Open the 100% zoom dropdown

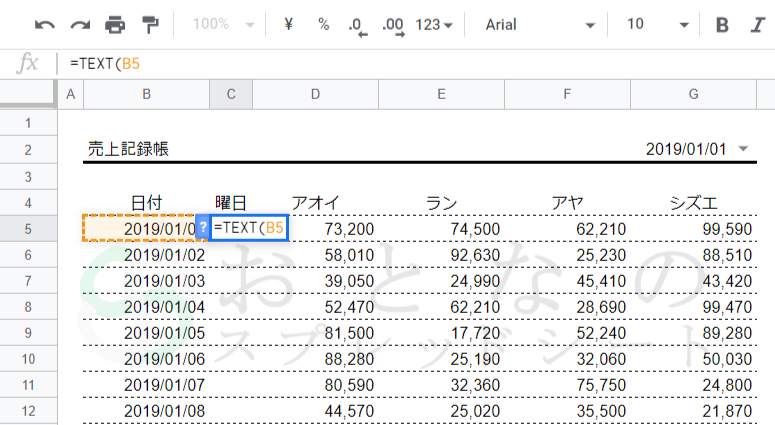[x=223, y=24]
